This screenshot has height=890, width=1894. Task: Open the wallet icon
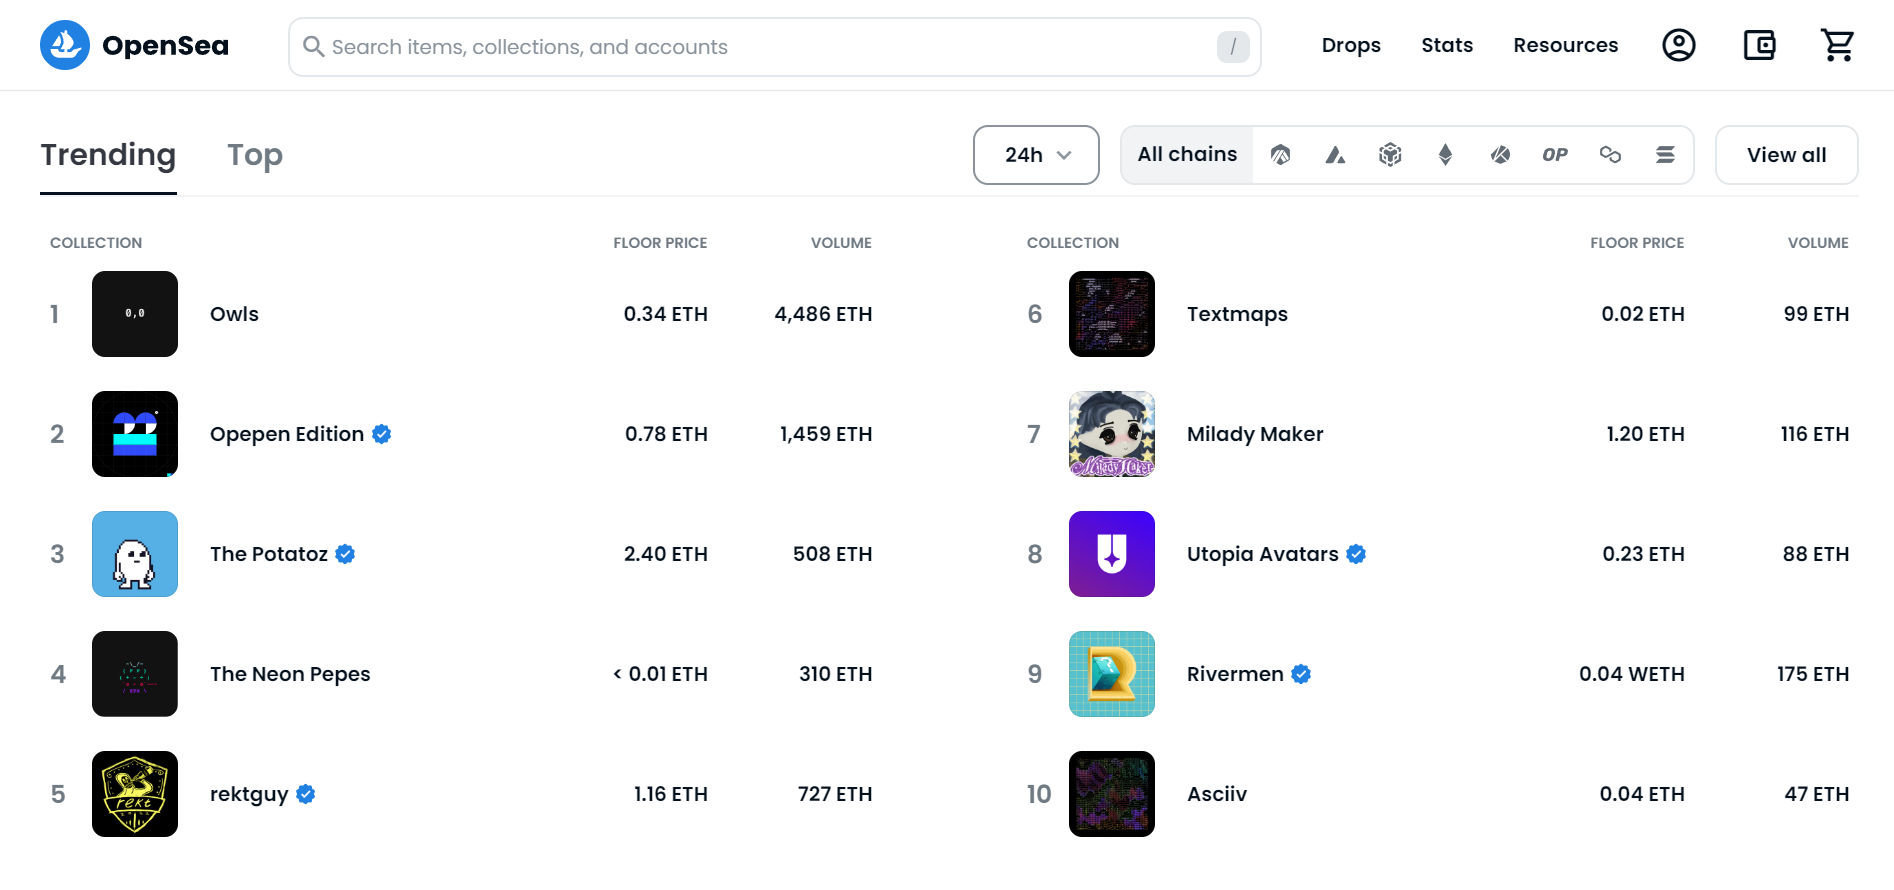pos(1759,45)
